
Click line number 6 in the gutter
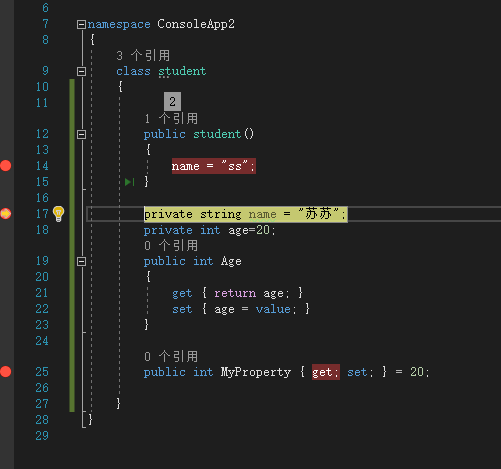point(46,8)
